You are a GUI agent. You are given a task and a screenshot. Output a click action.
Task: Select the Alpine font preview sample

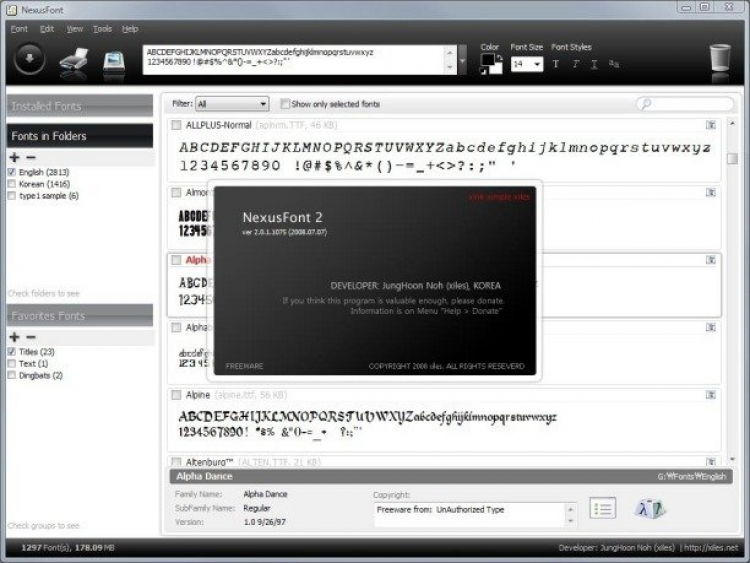367,424
